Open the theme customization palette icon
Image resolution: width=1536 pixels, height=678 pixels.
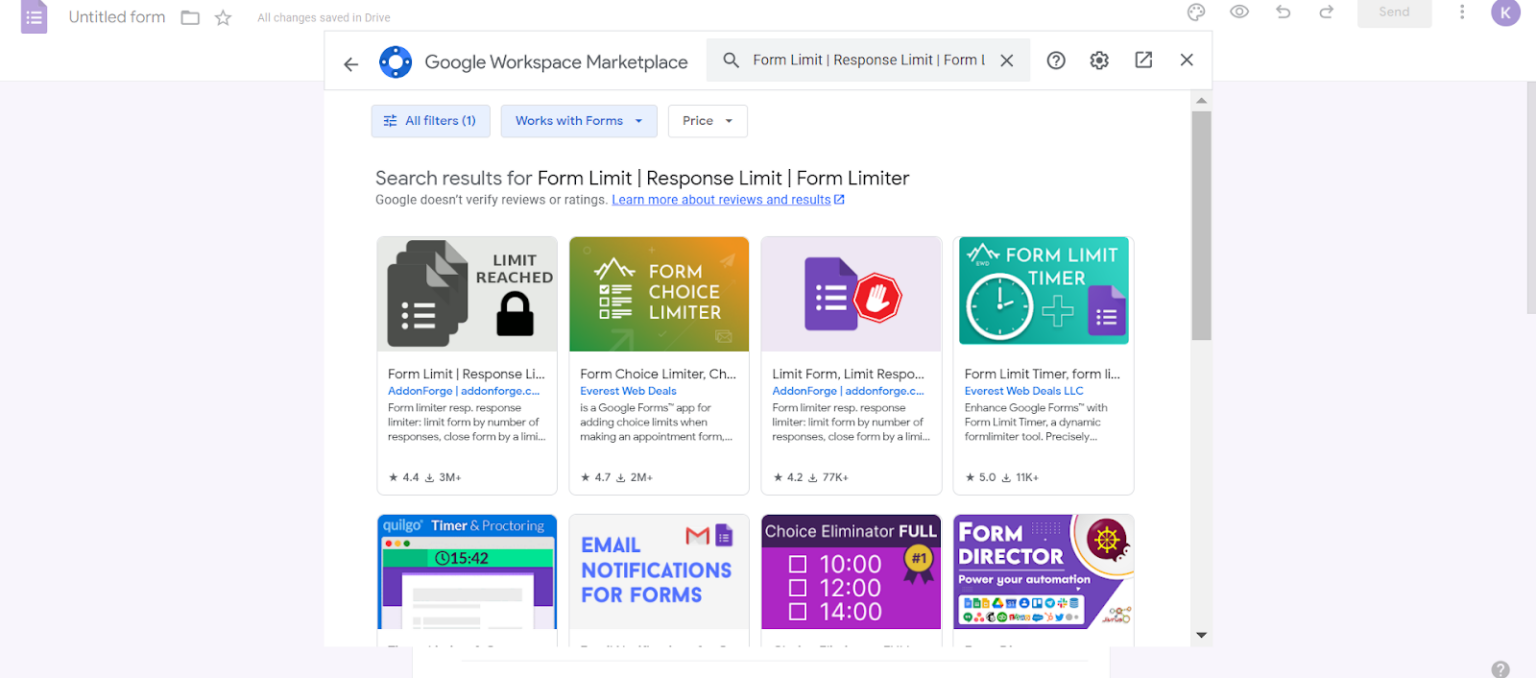tap(1195, 12)
